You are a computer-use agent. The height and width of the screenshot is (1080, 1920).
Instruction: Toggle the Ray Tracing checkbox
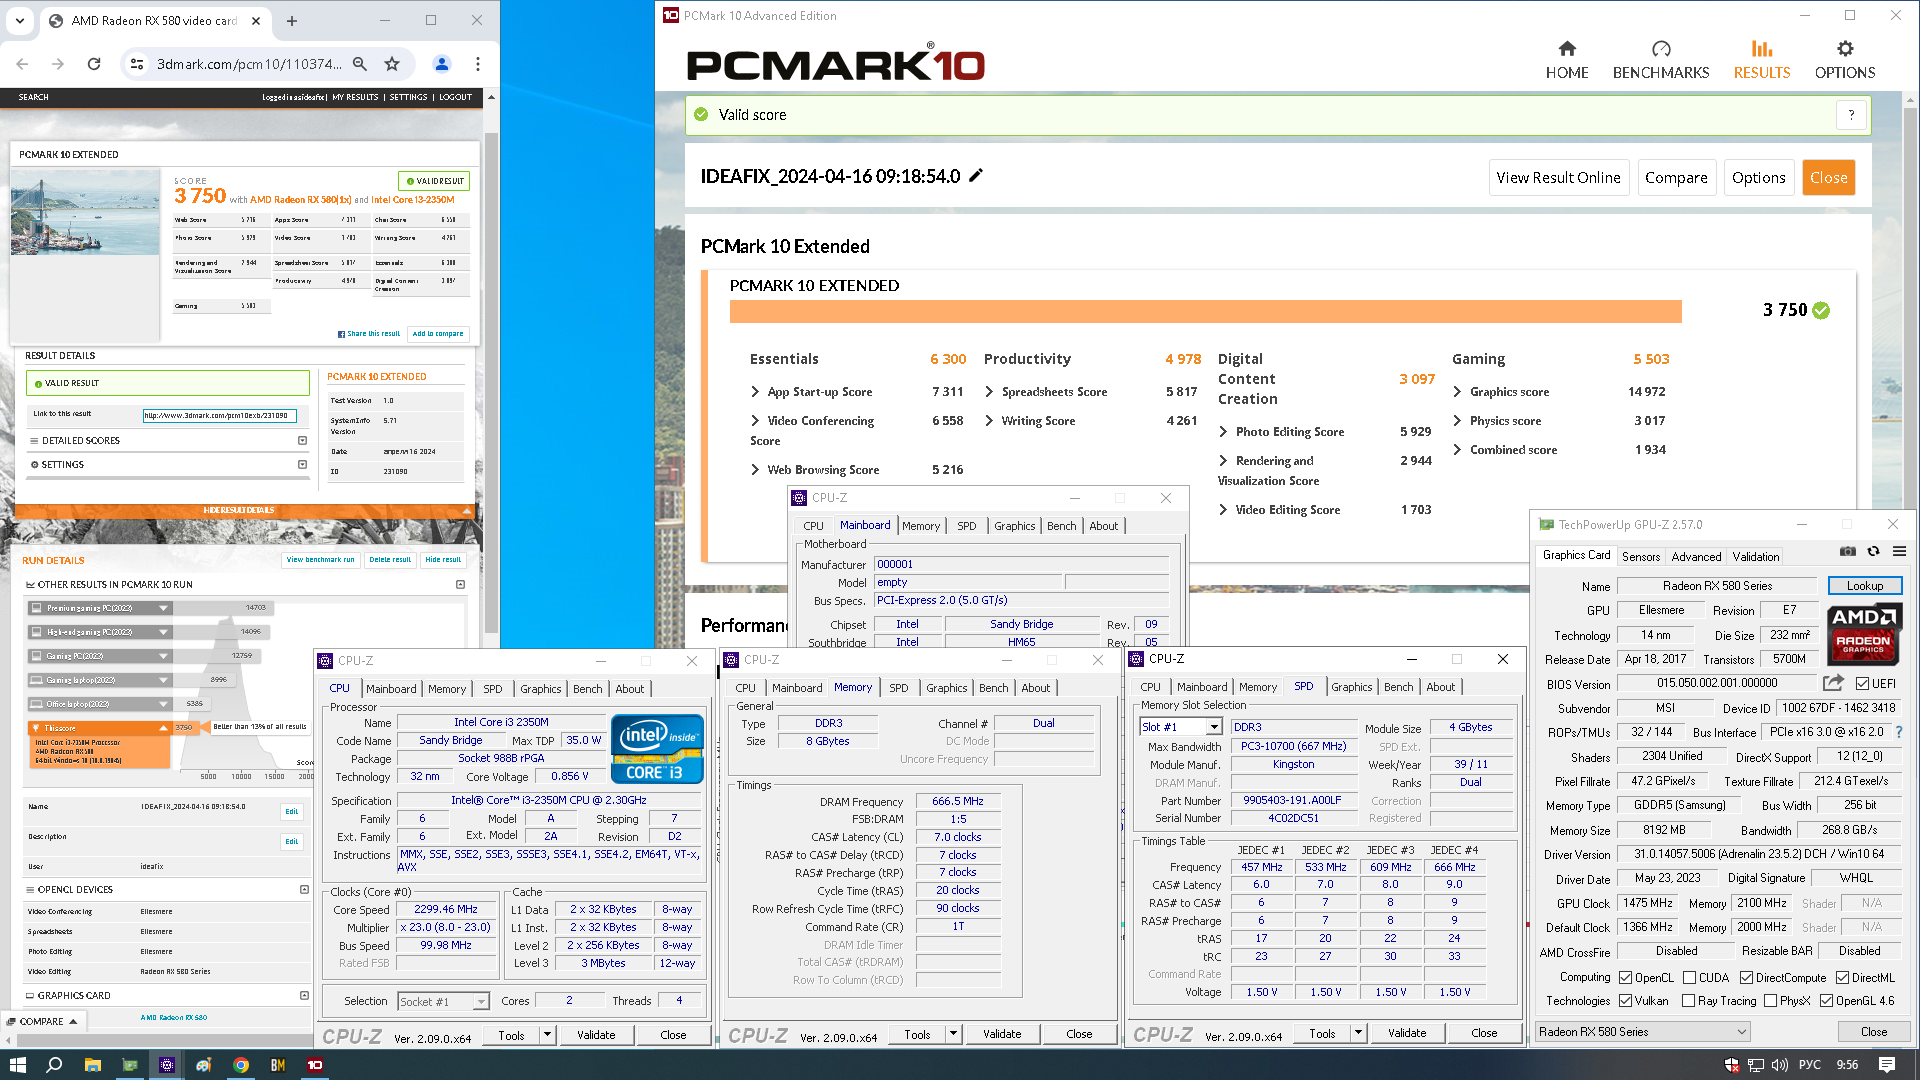(x=1689, y=1001)
